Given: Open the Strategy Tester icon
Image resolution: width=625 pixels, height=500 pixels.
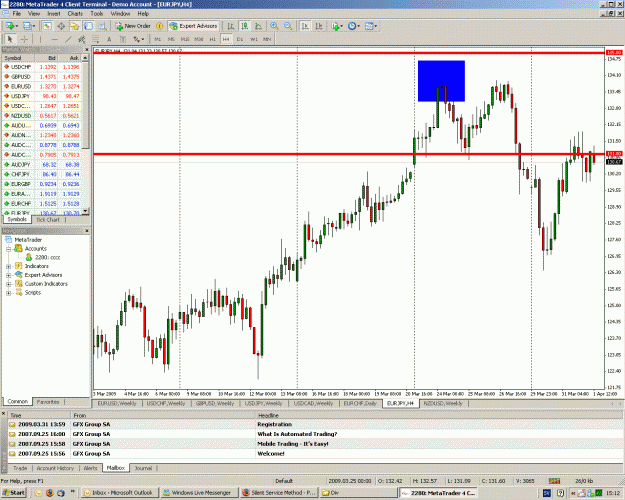Looking at the screenshot, I should tap(102, 26).
